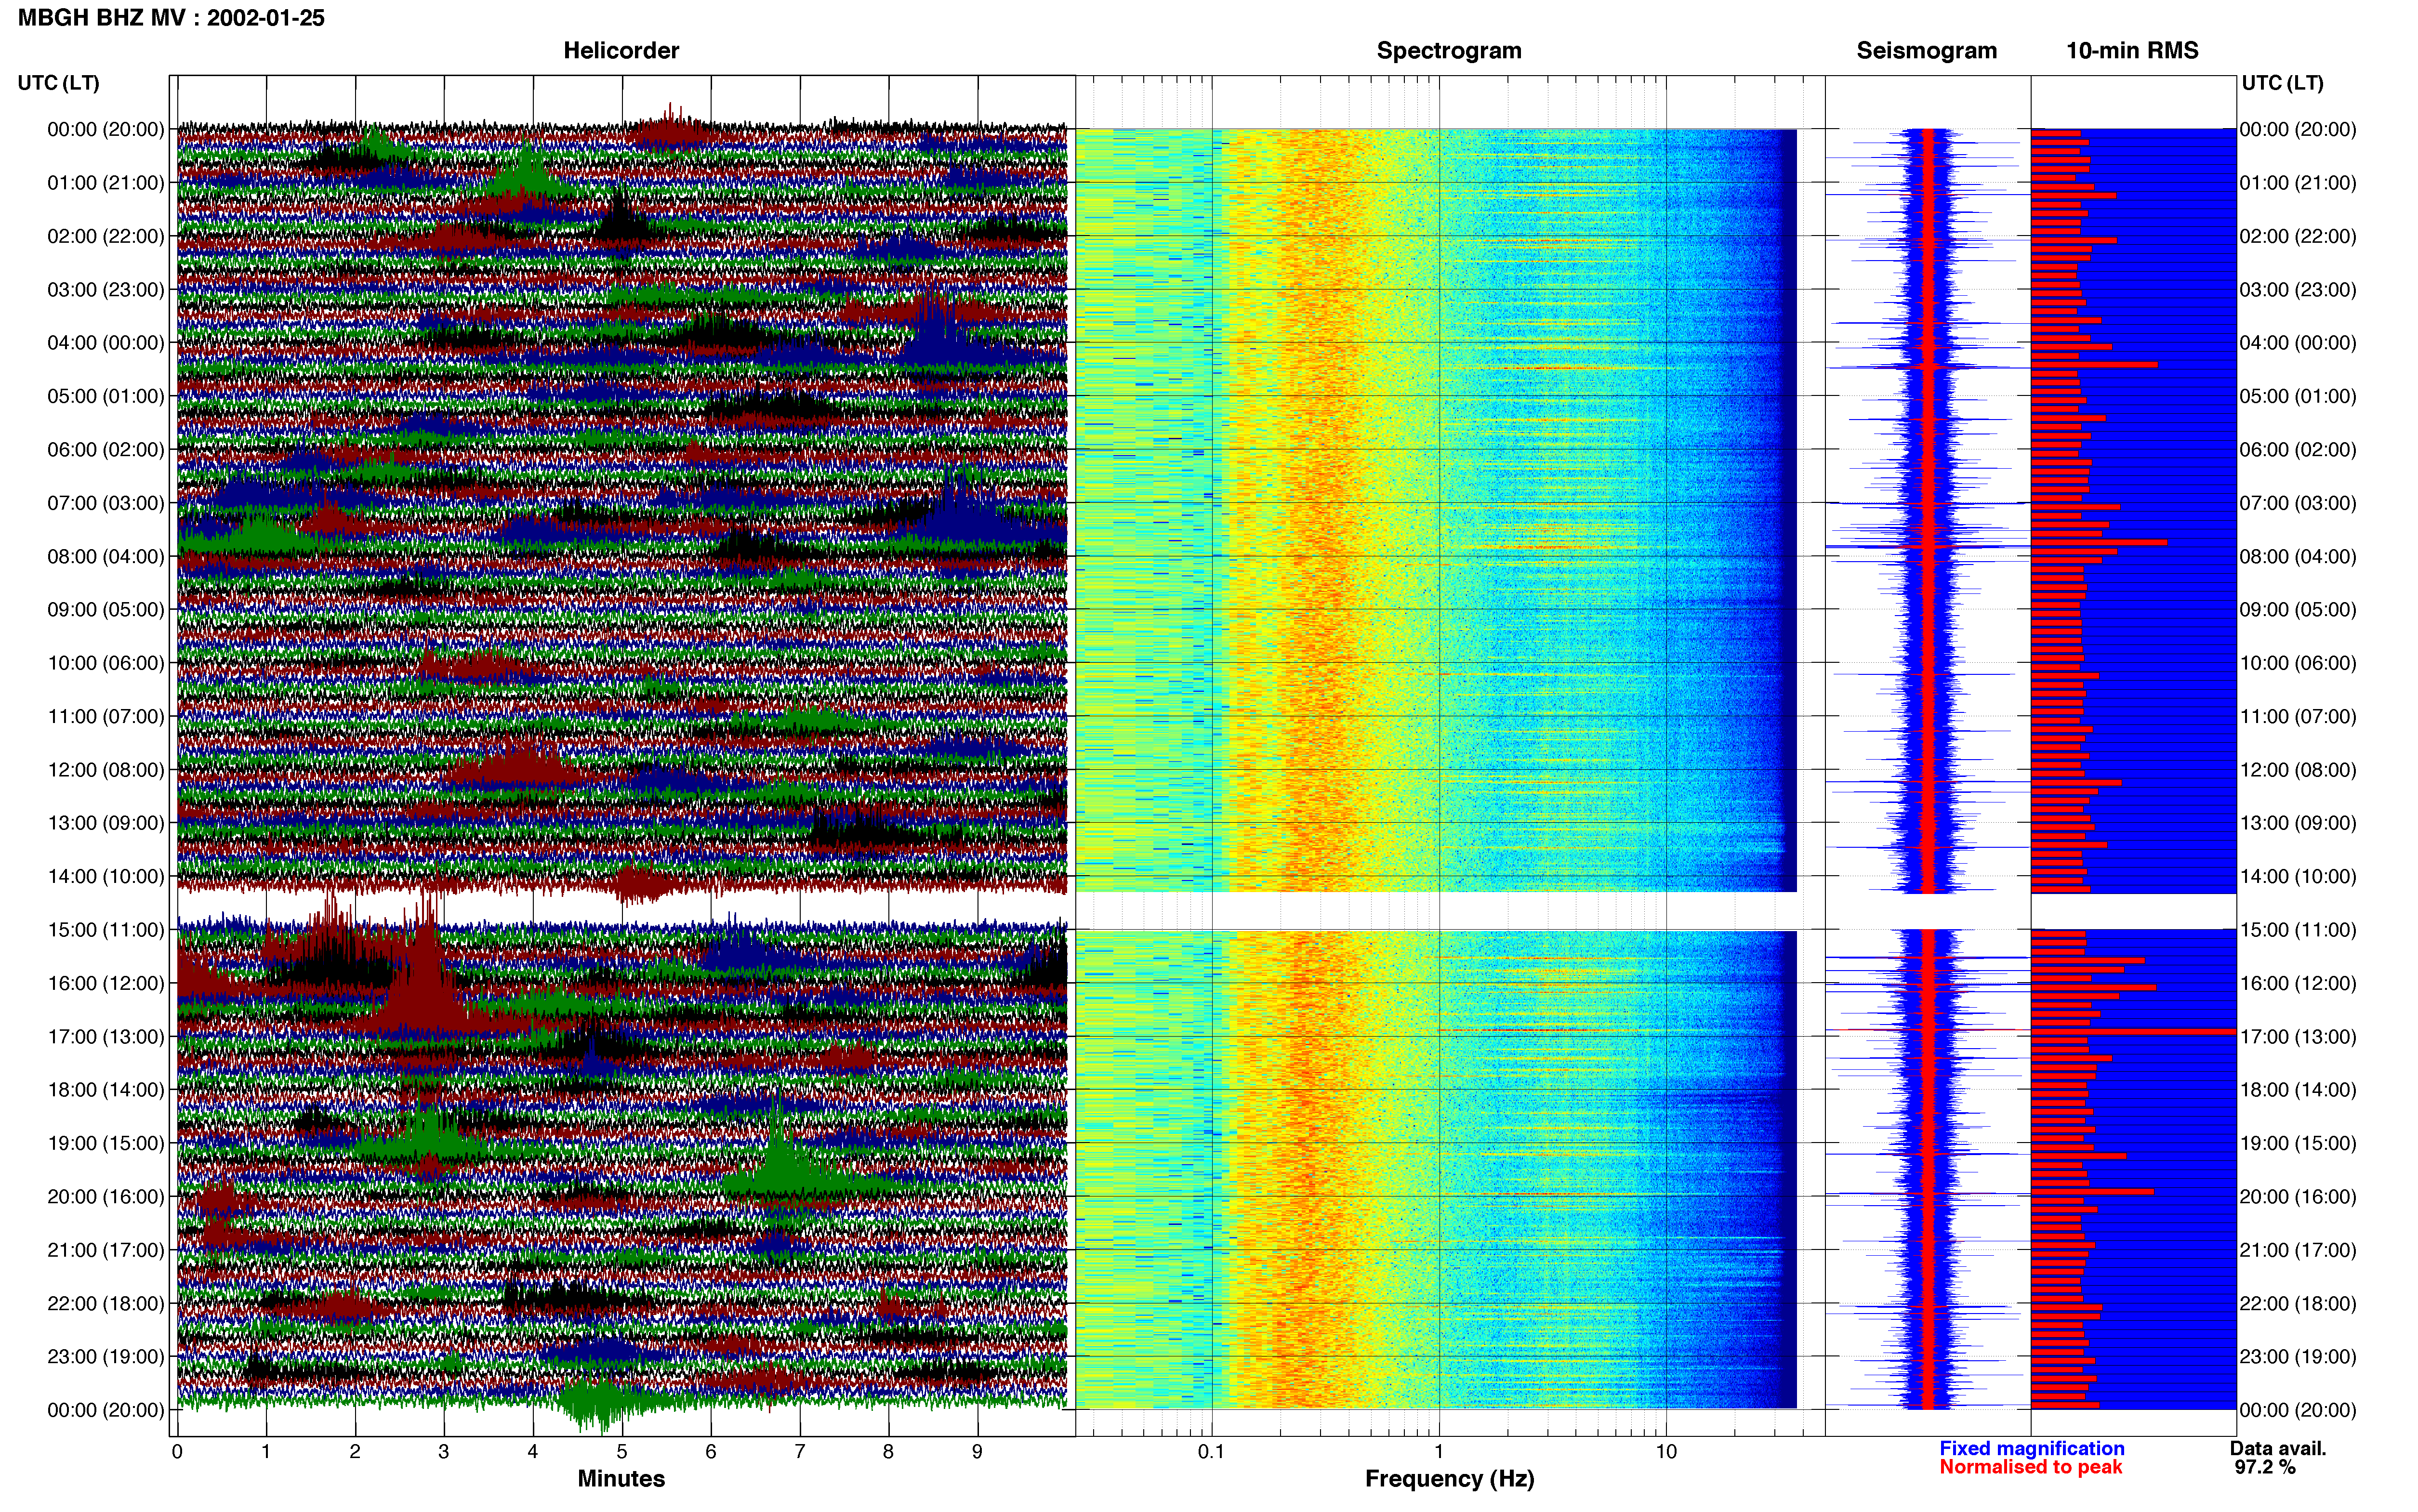Click the 'Normalised to peak' legend text
2418x1512 pixels.
click(x=2030, y=1468)
